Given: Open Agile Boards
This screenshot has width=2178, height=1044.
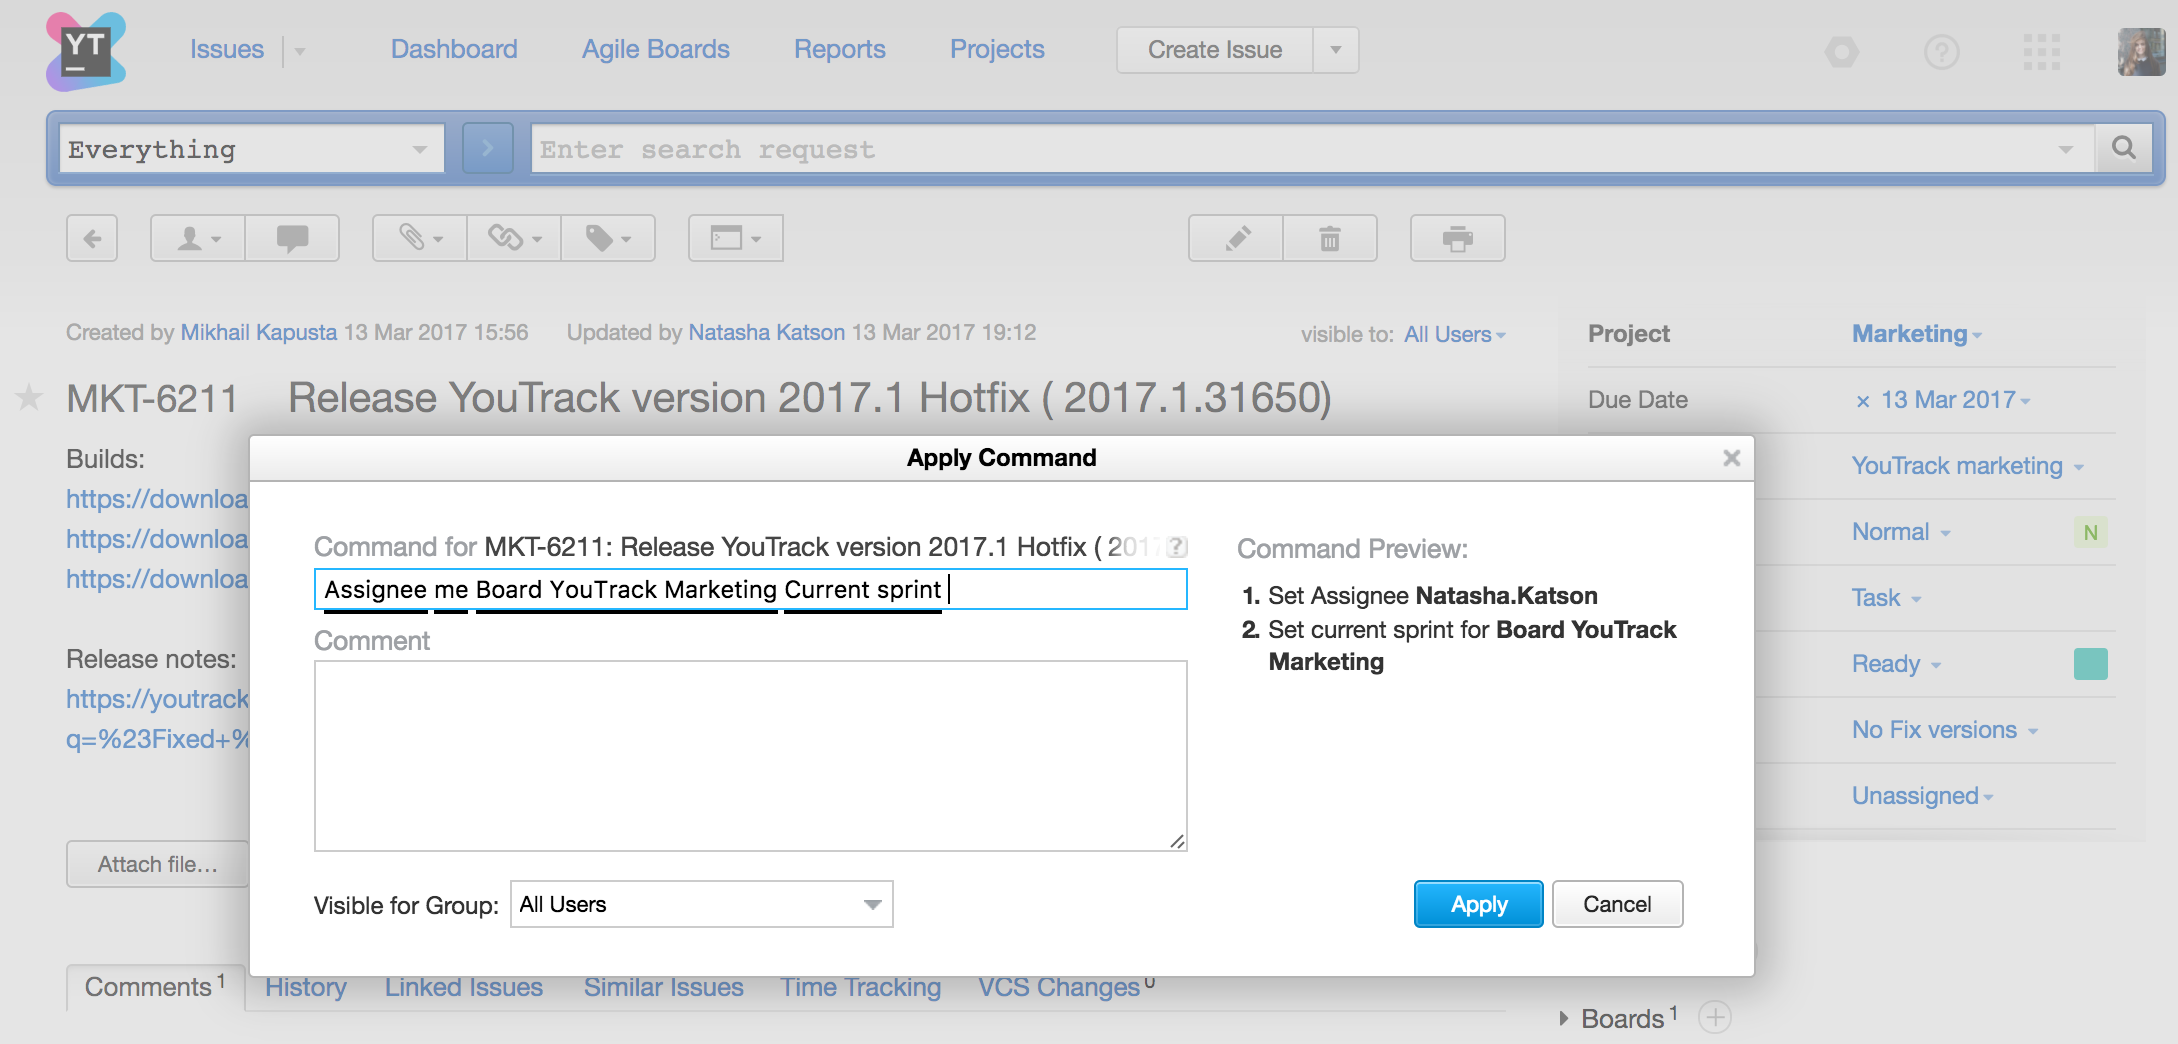Looking at the screenshot, I should tap(656, 49).
